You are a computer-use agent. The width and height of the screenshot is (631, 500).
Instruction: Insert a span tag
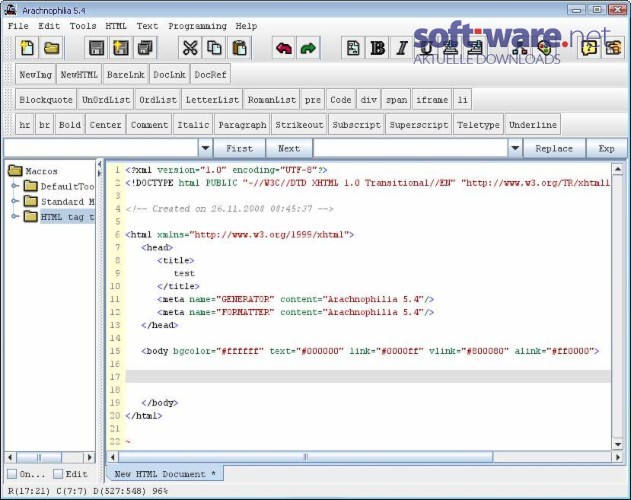point(396,99)
